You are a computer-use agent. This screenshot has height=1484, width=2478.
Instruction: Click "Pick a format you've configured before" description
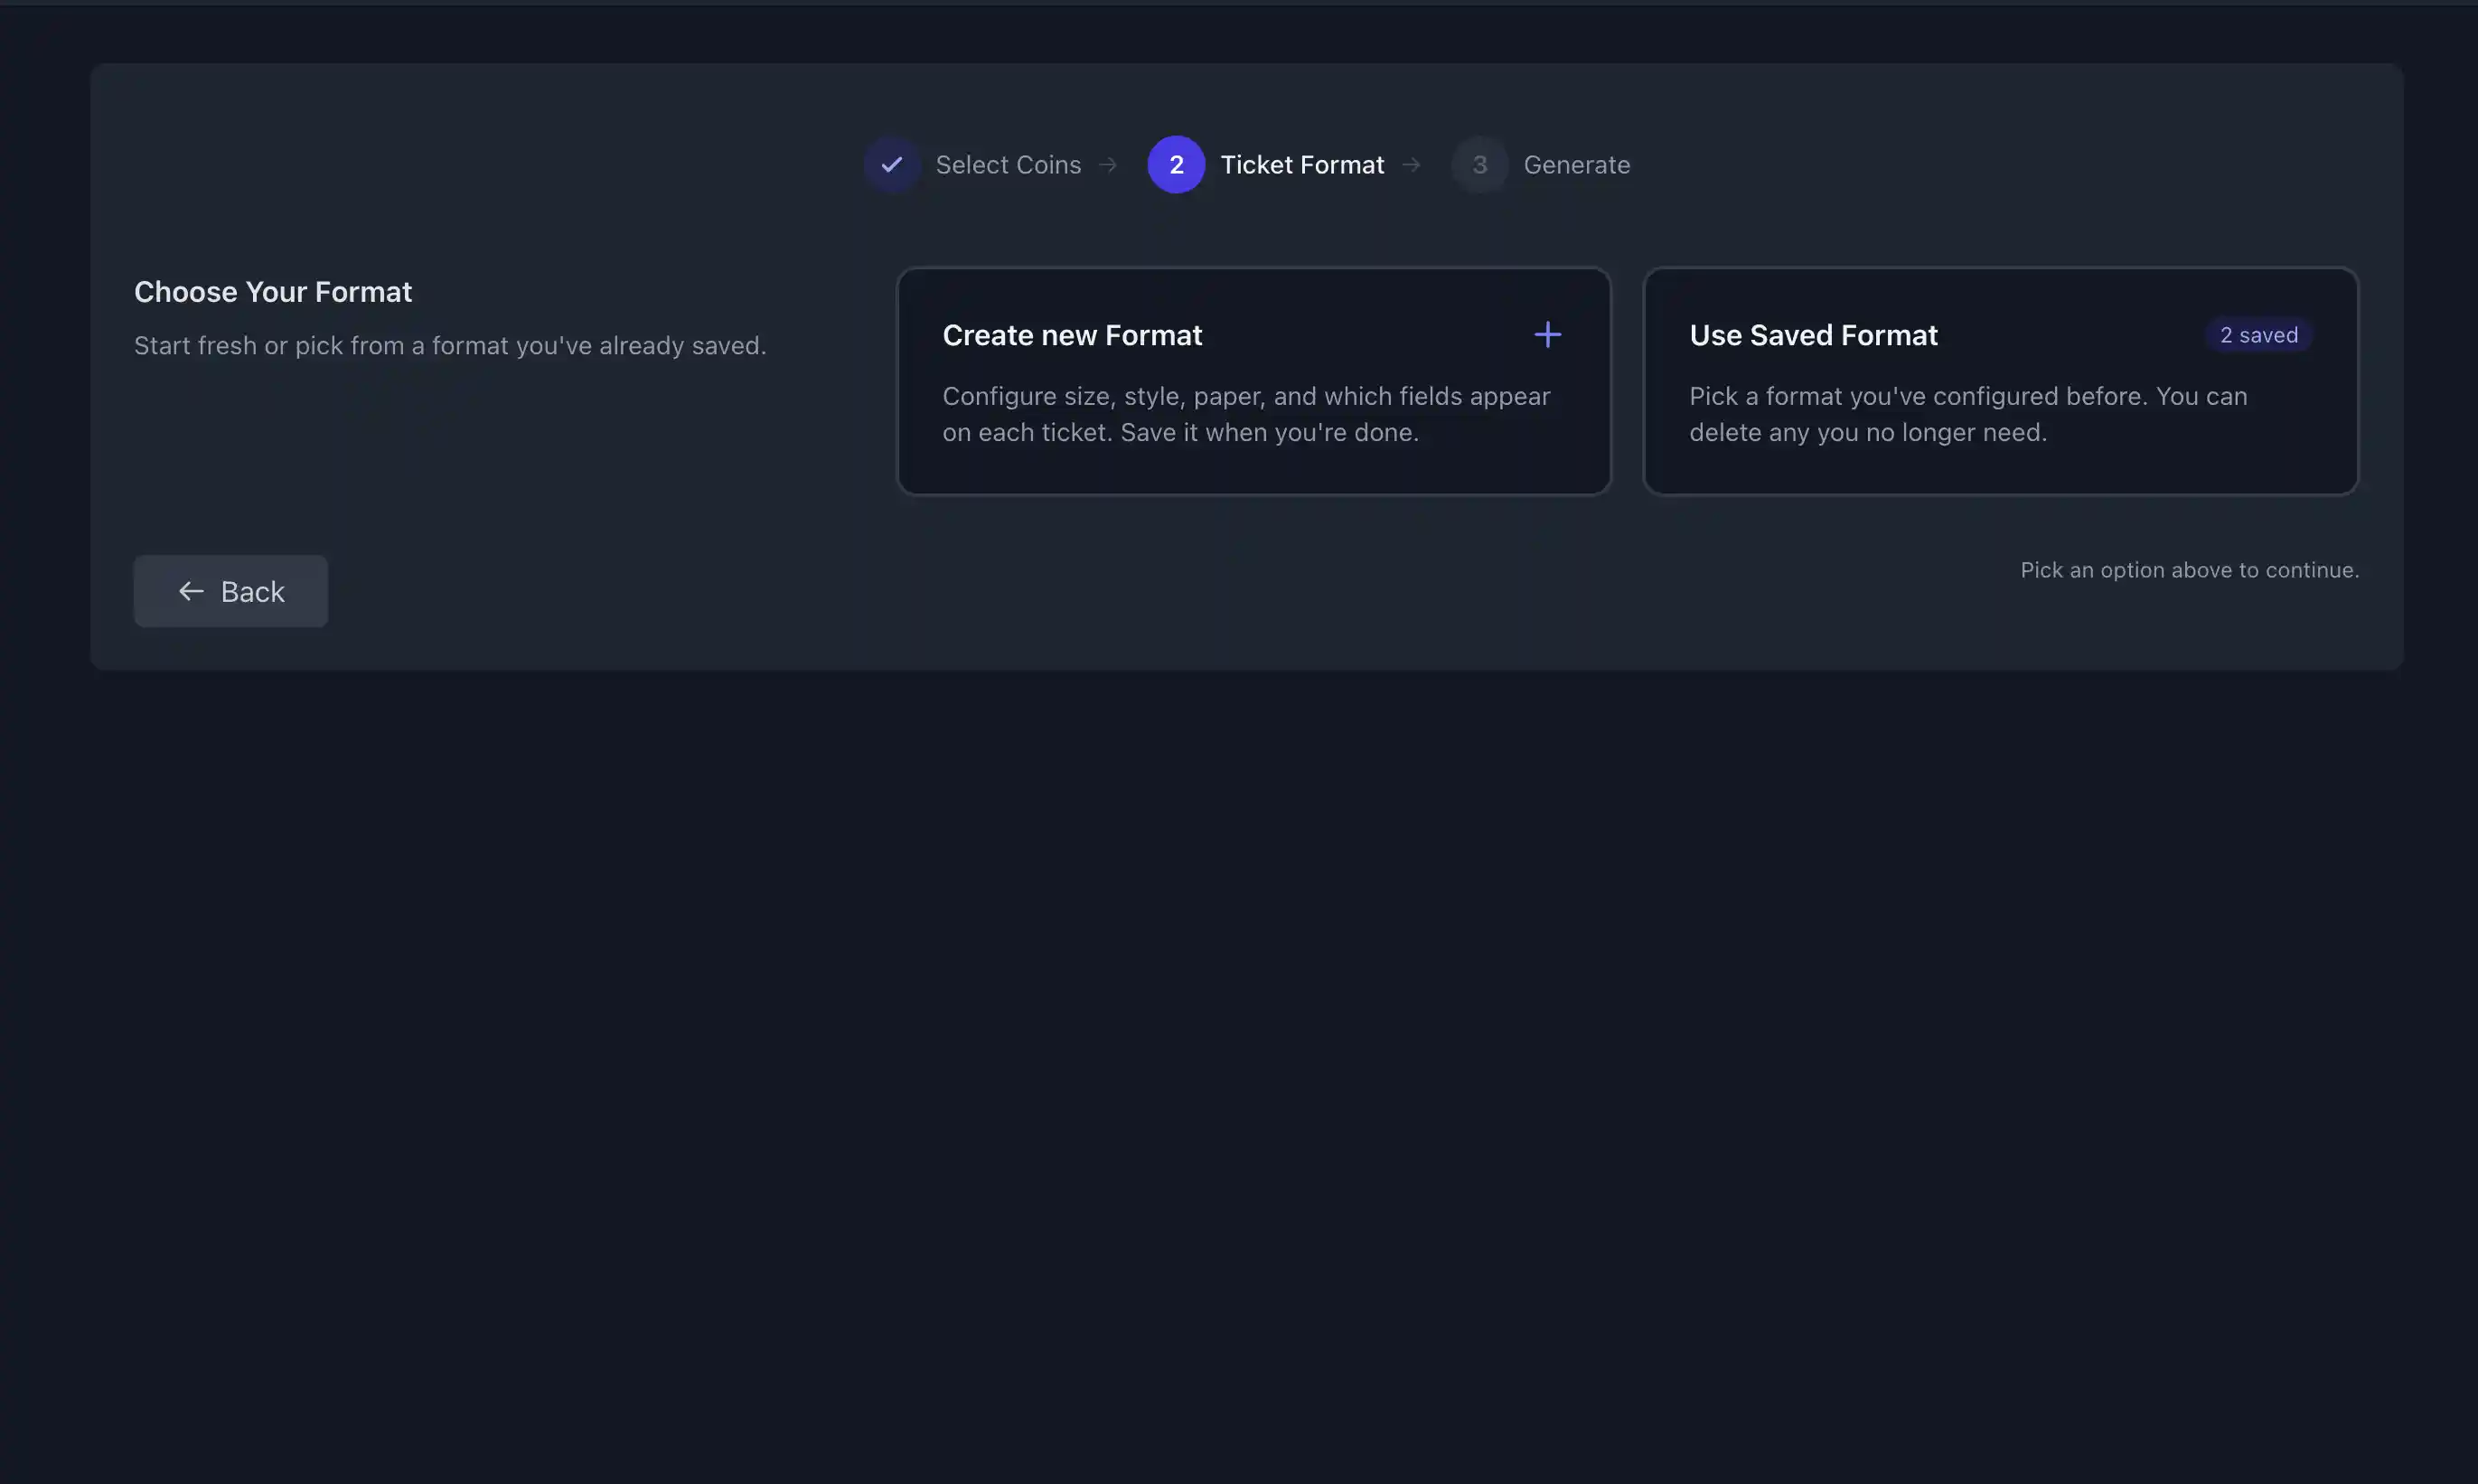[1968, 414]
